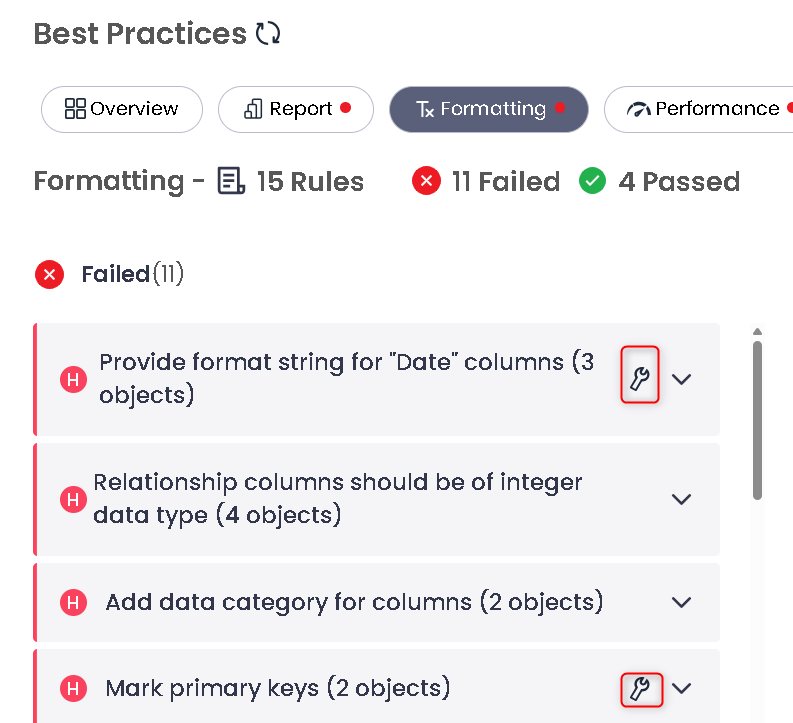Expand the Relationship columns integer type rule

pyautogui.click(x=682, y=499)
